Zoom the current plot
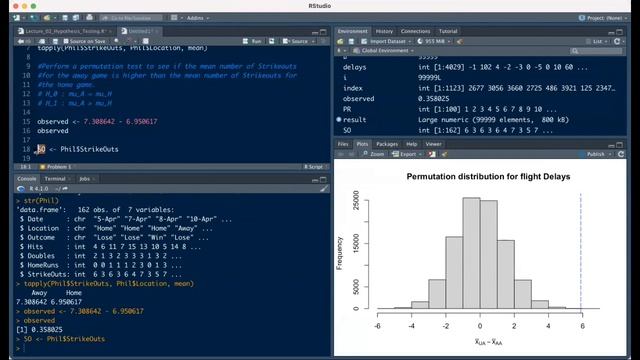This screenshot has width=640, height=360. [x=373, y=154]
